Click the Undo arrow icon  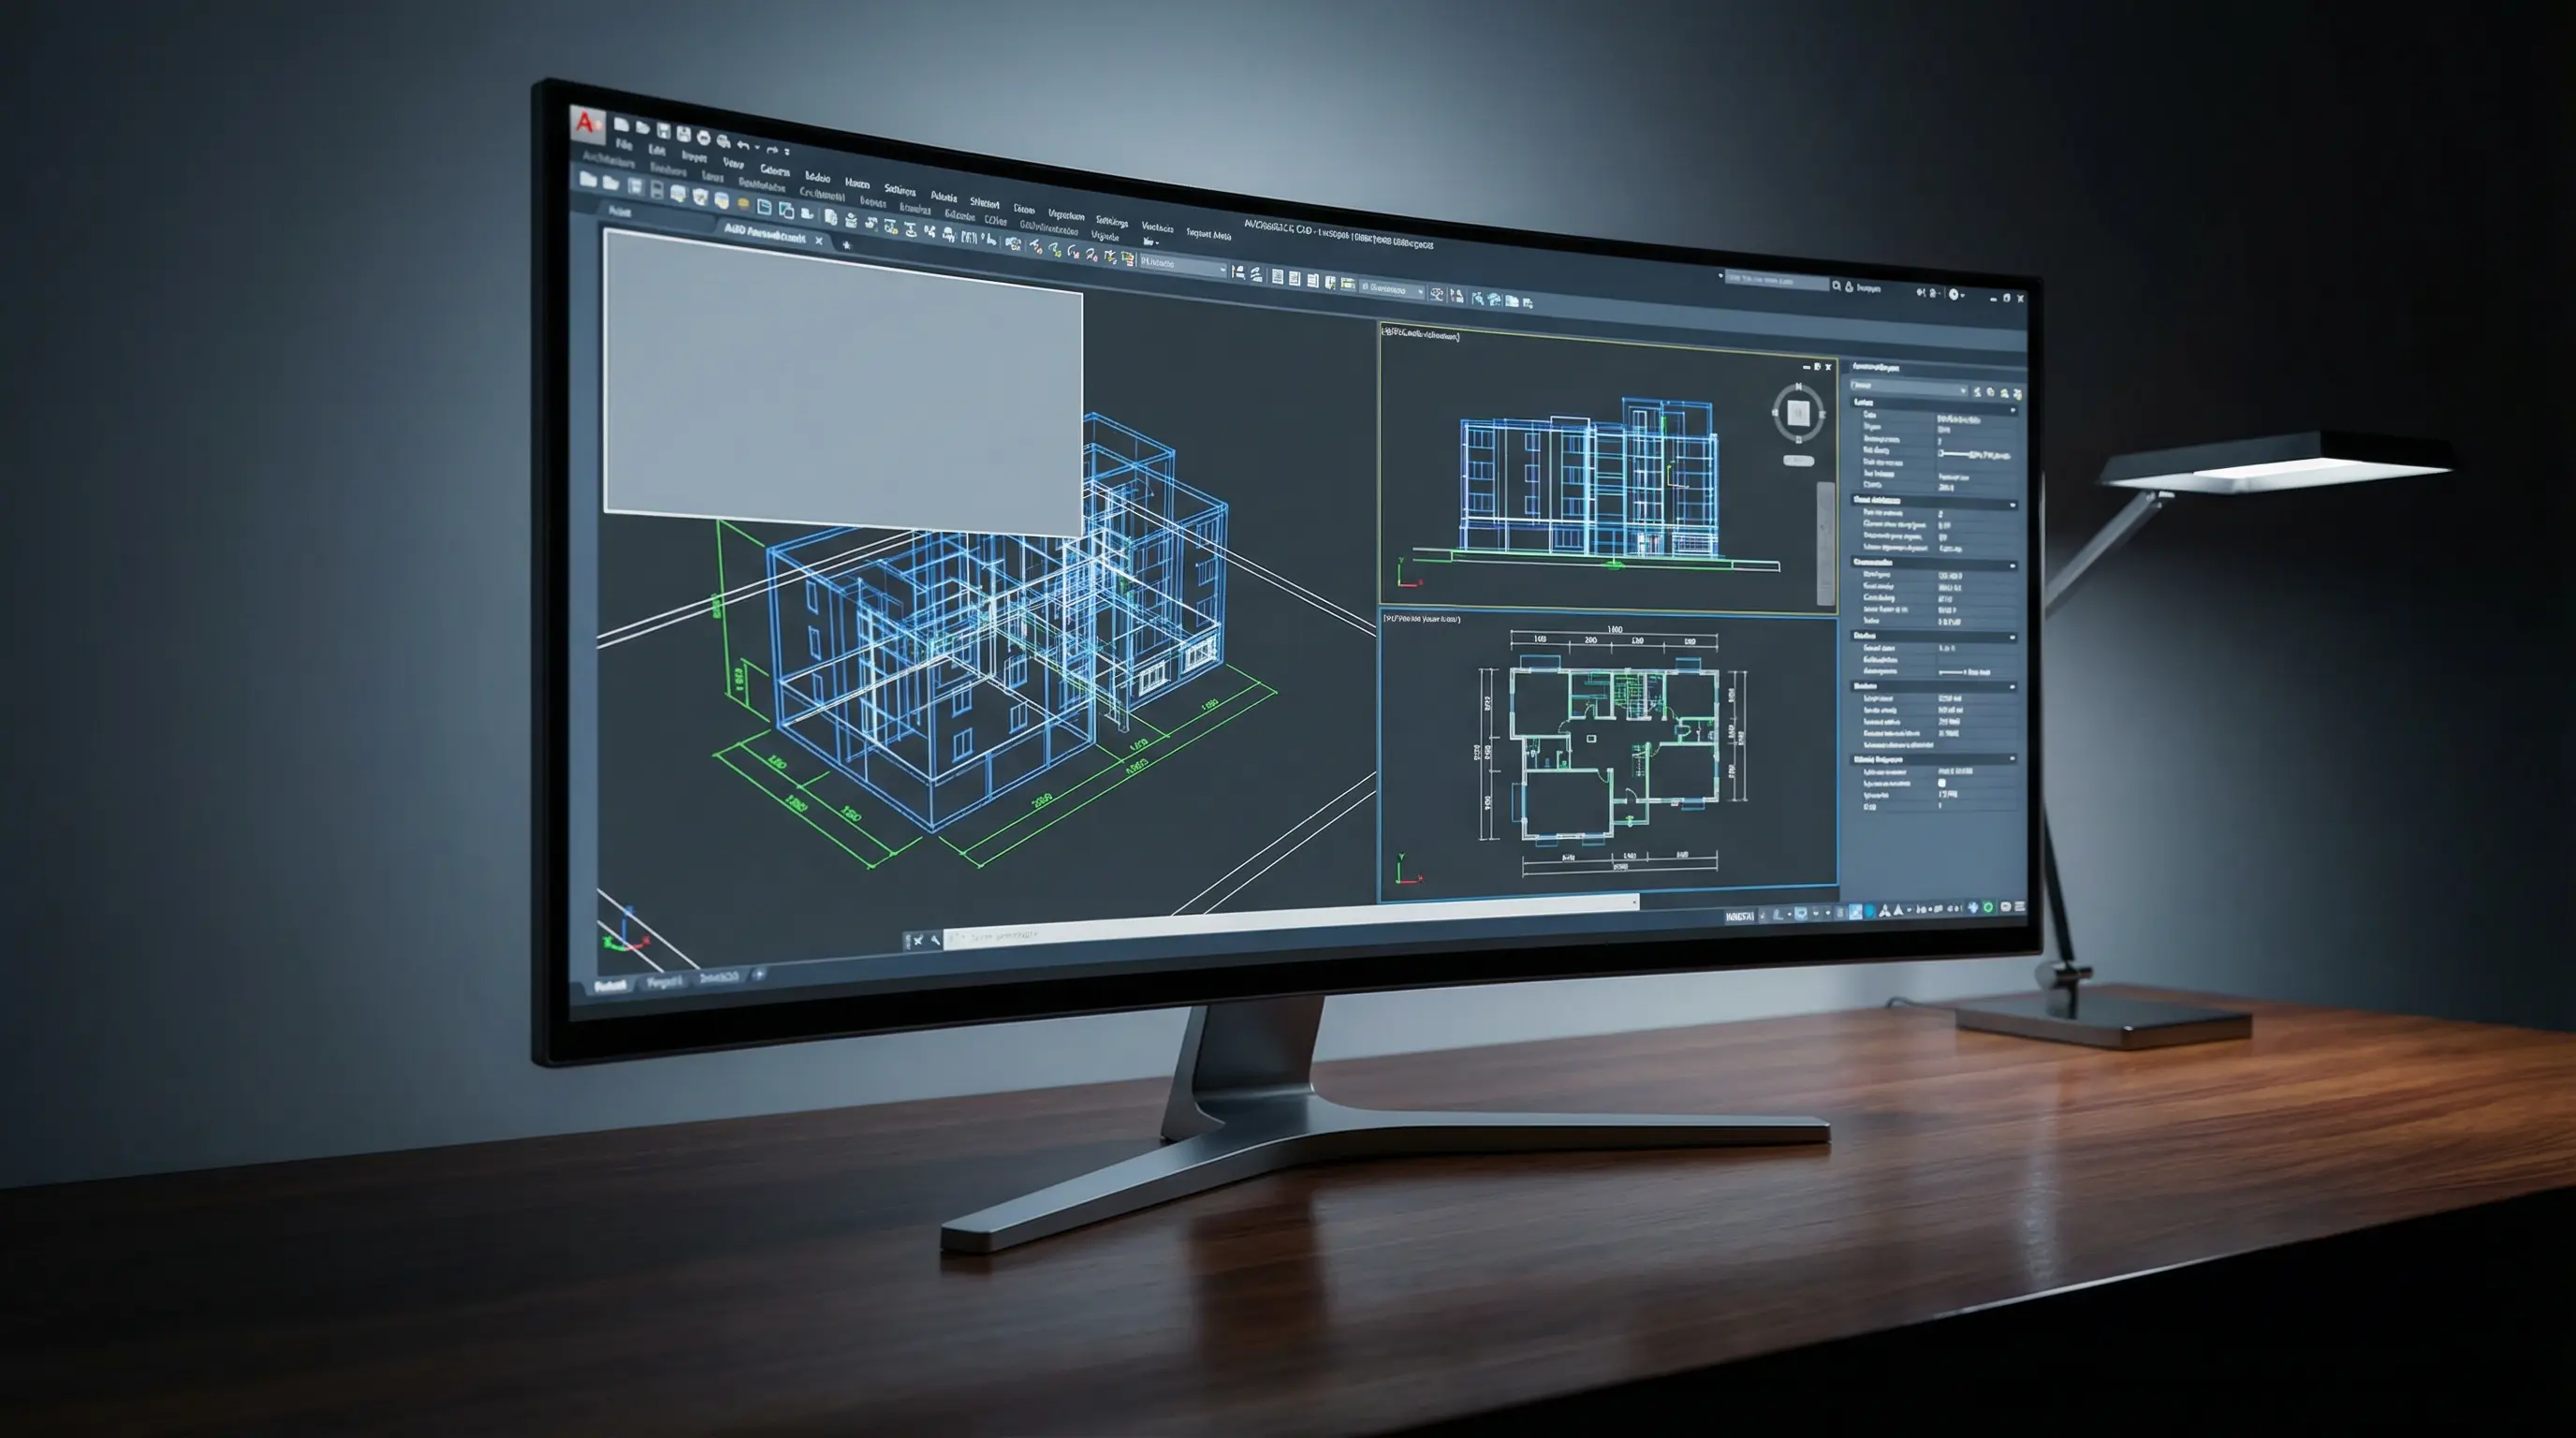[x=745, y=147]
